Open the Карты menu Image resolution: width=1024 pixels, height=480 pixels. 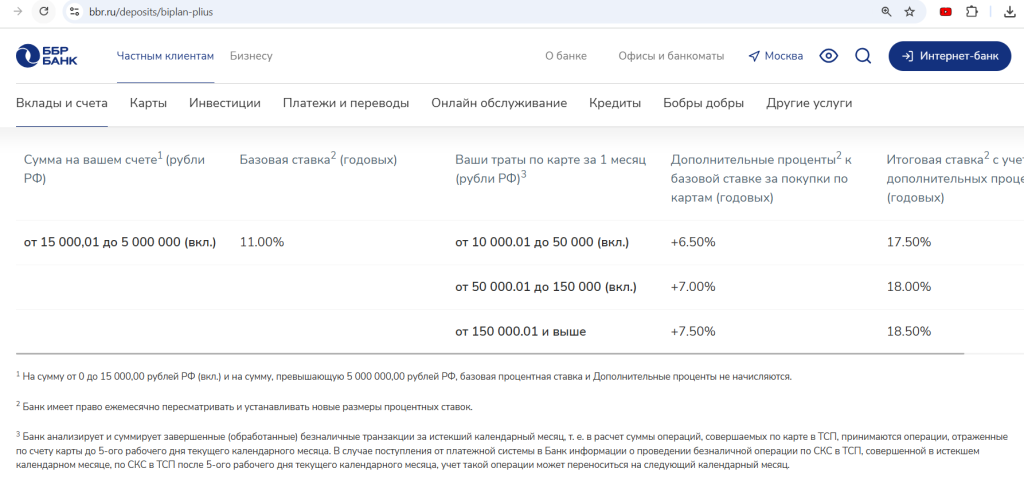[x=148, y=103]
